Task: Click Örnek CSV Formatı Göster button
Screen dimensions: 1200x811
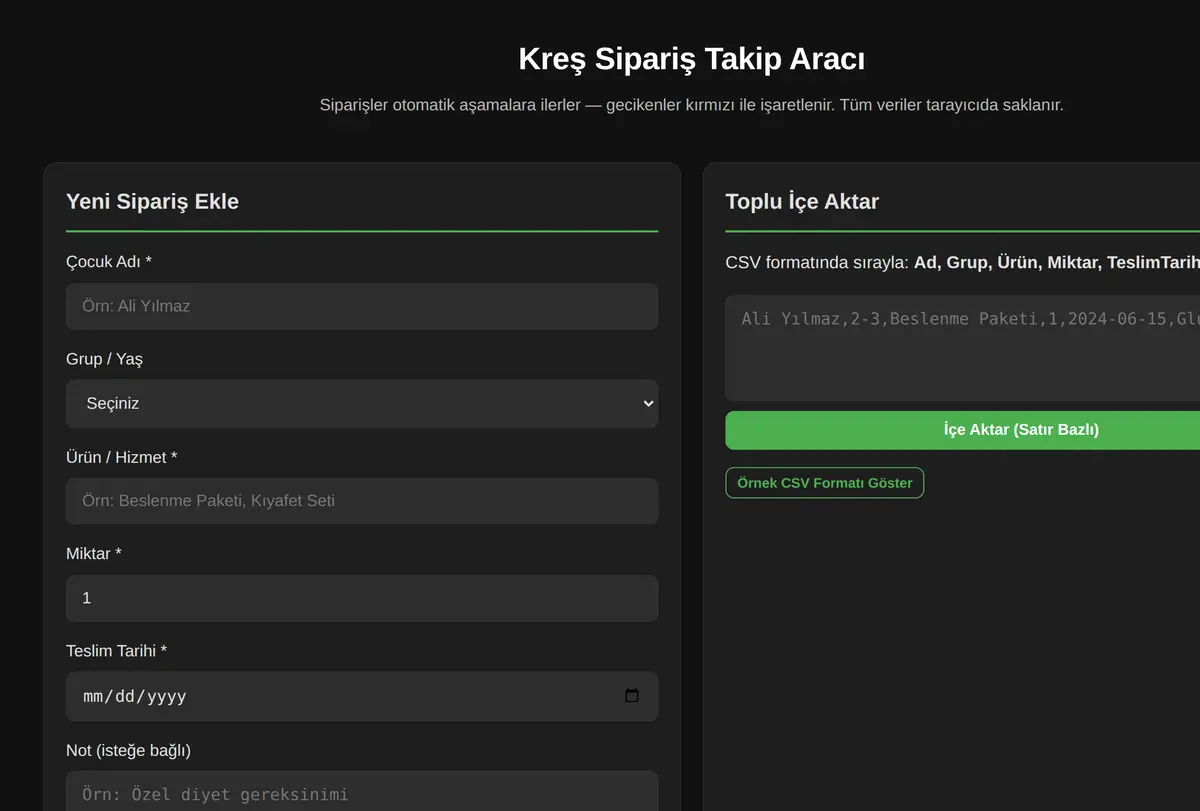Action: [824, 483]
